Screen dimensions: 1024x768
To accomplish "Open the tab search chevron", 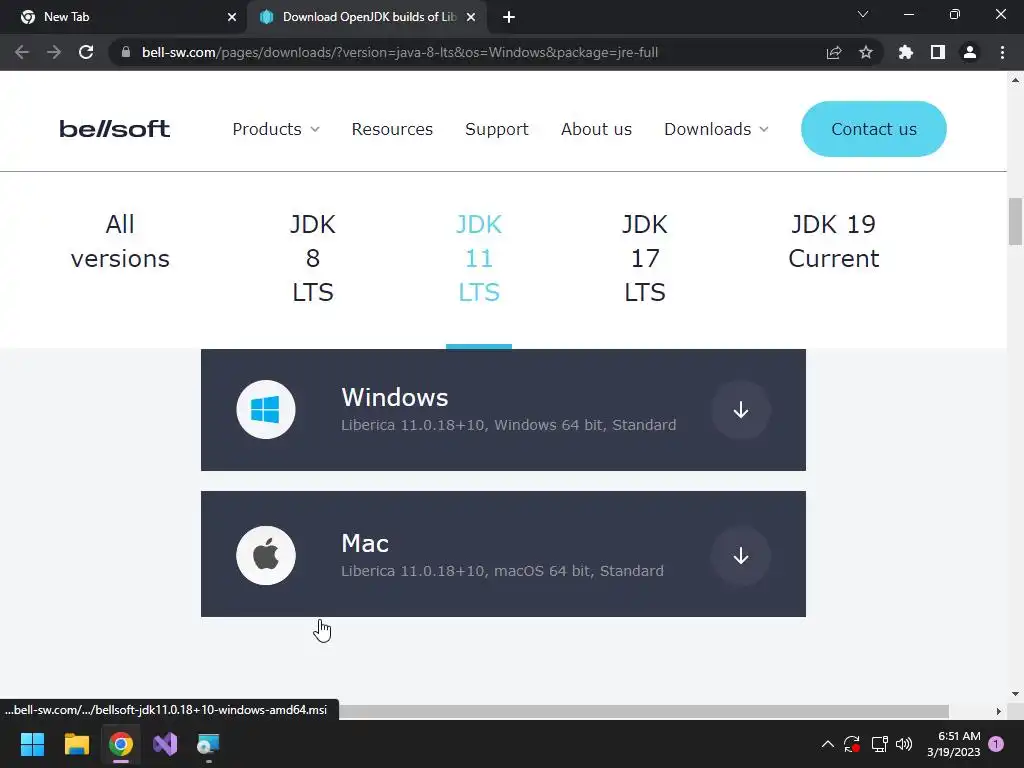I will pos(863,14).
